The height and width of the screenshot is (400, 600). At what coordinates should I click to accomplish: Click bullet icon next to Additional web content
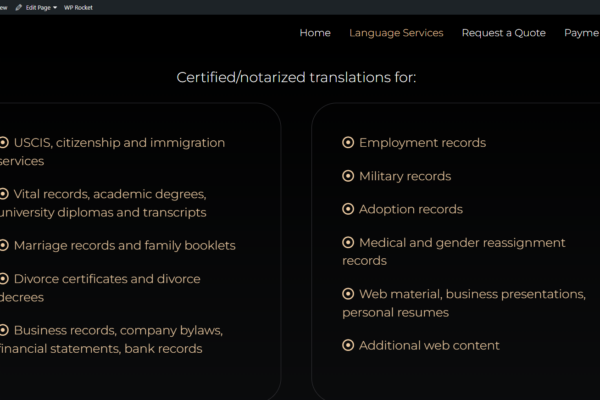pyautogui.click(x=348, y=345)
